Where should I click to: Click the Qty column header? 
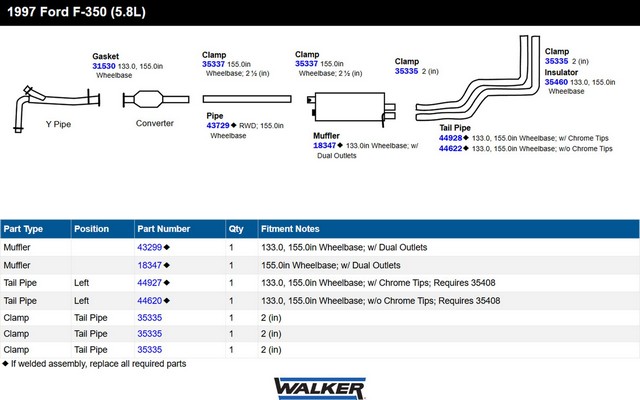tap(242, 229)
